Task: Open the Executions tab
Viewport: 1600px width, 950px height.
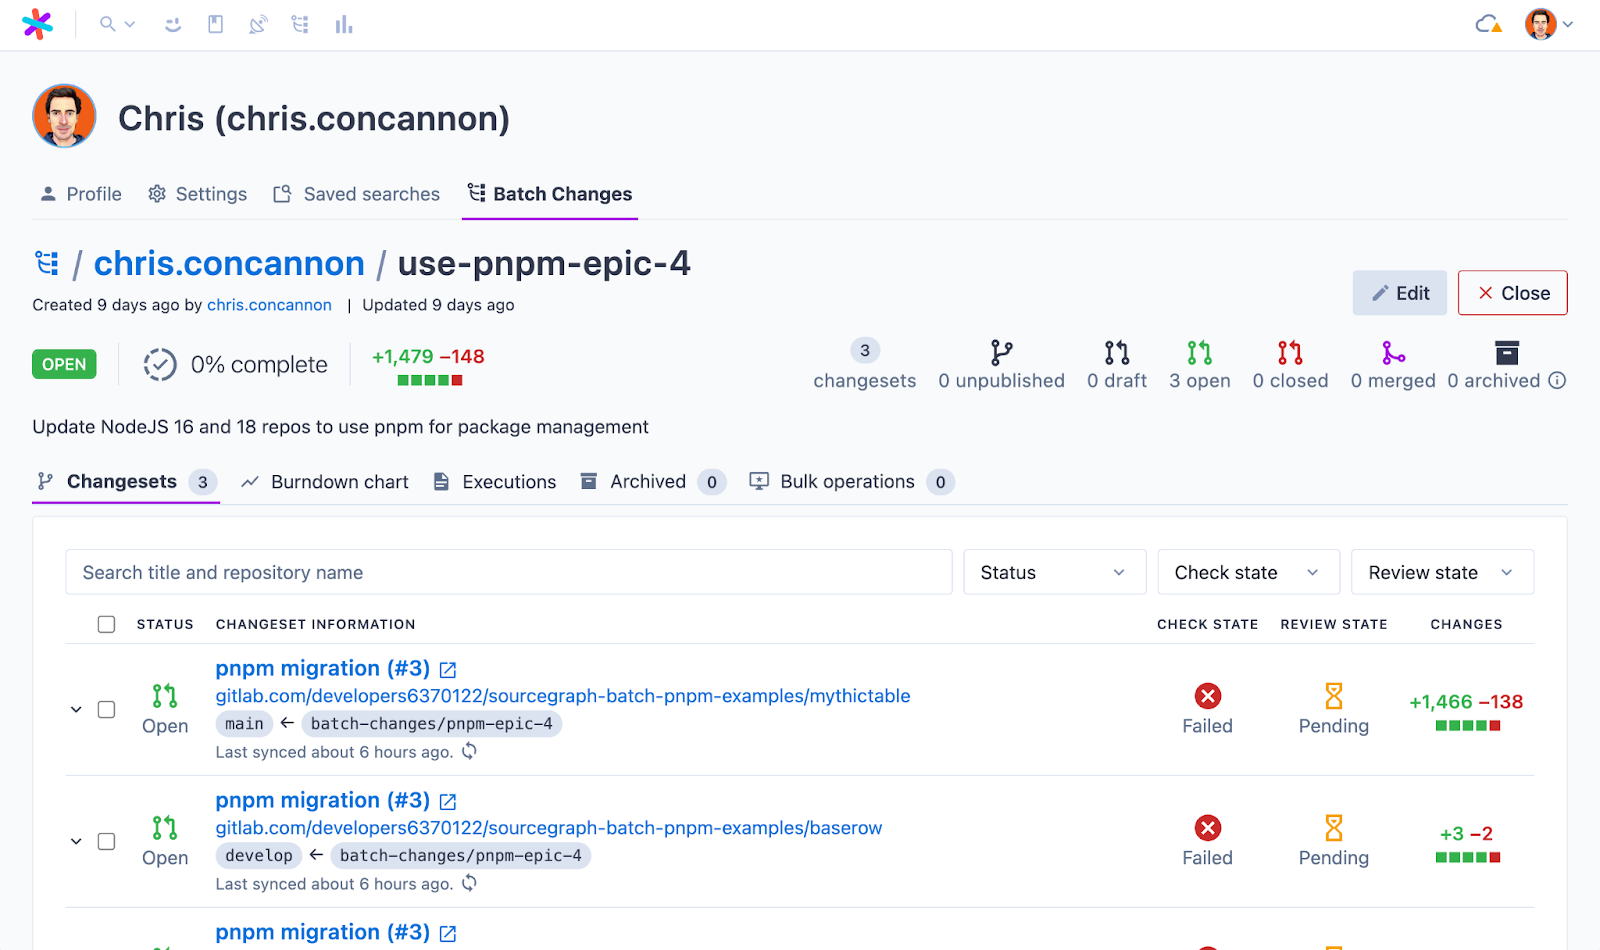Action: pos(494,482)
